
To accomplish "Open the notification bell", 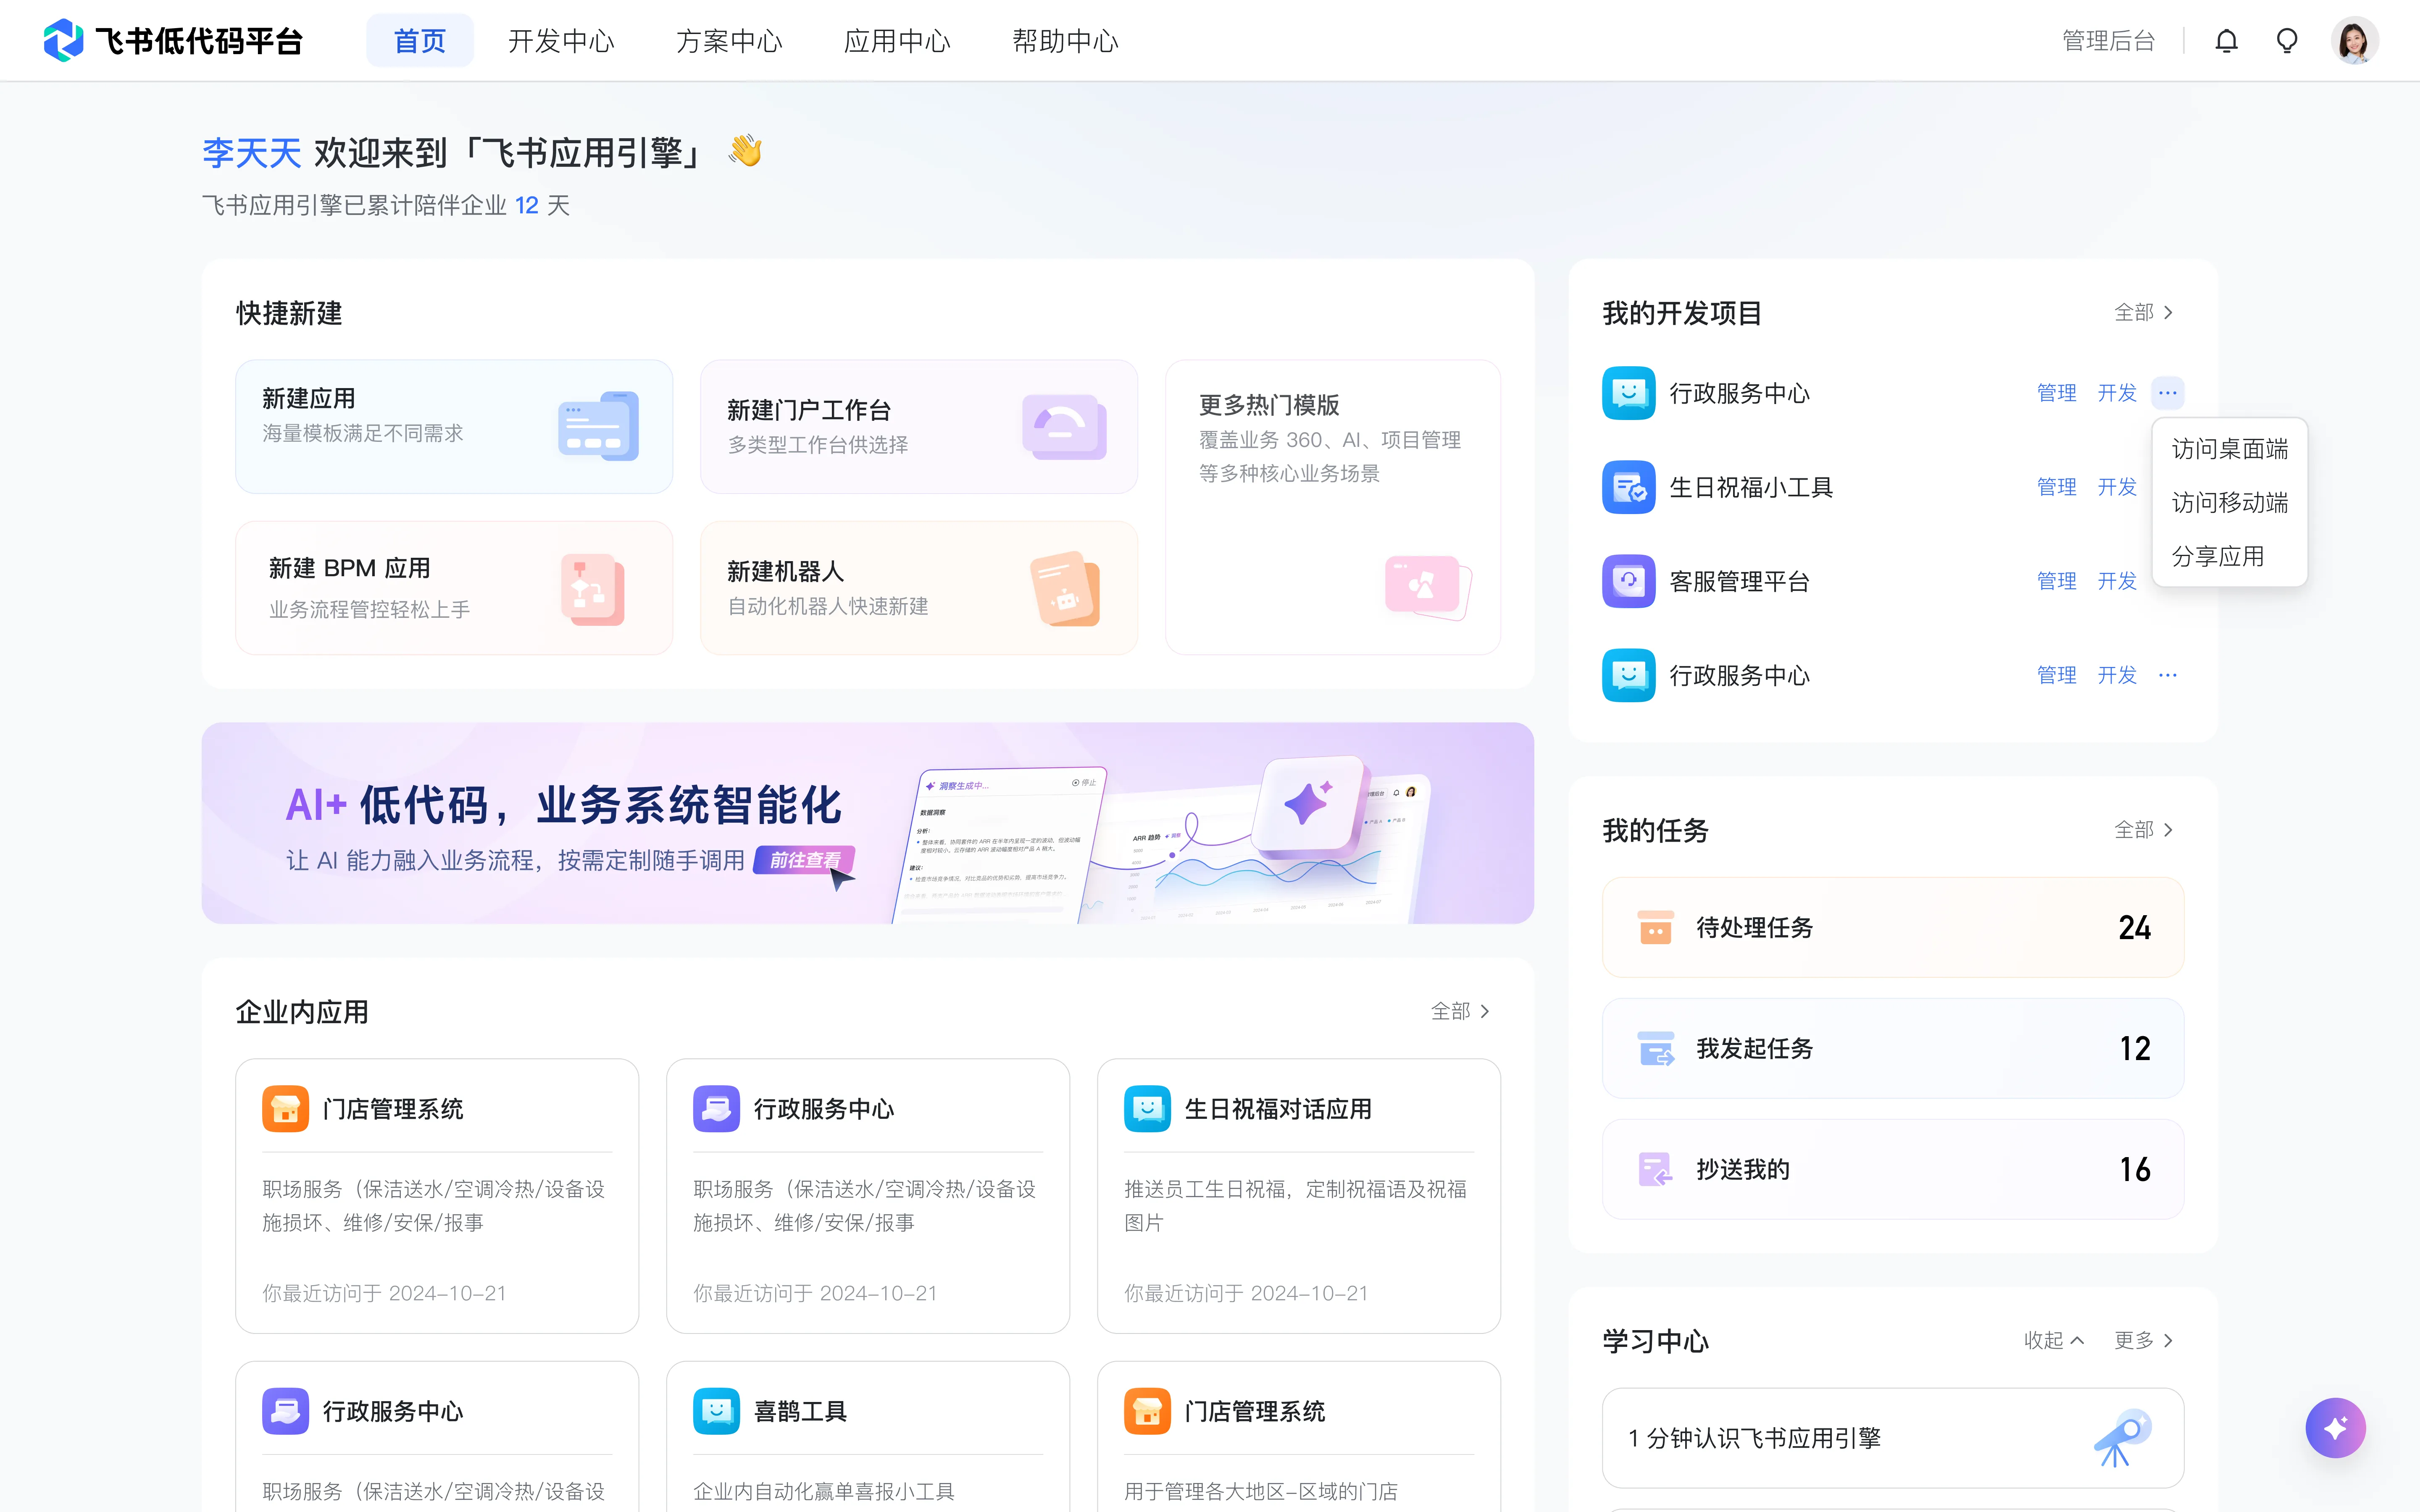I will 2226,41.
